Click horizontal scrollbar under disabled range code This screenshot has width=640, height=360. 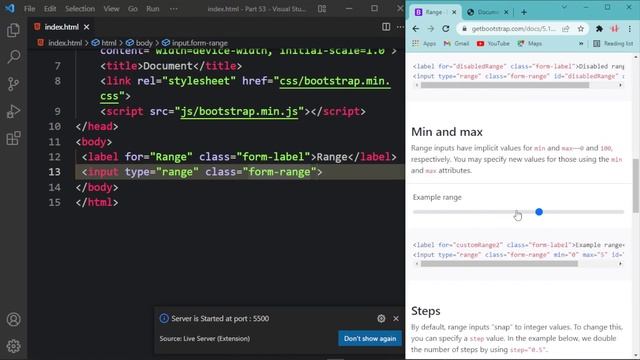505,85
